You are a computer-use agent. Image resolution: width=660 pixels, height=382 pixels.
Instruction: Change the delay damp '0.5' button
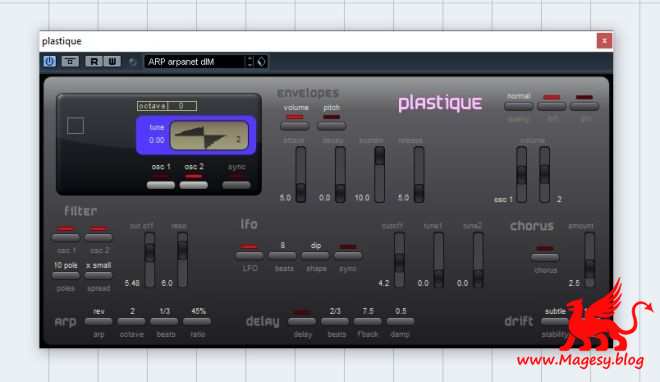tap(400, 321)
